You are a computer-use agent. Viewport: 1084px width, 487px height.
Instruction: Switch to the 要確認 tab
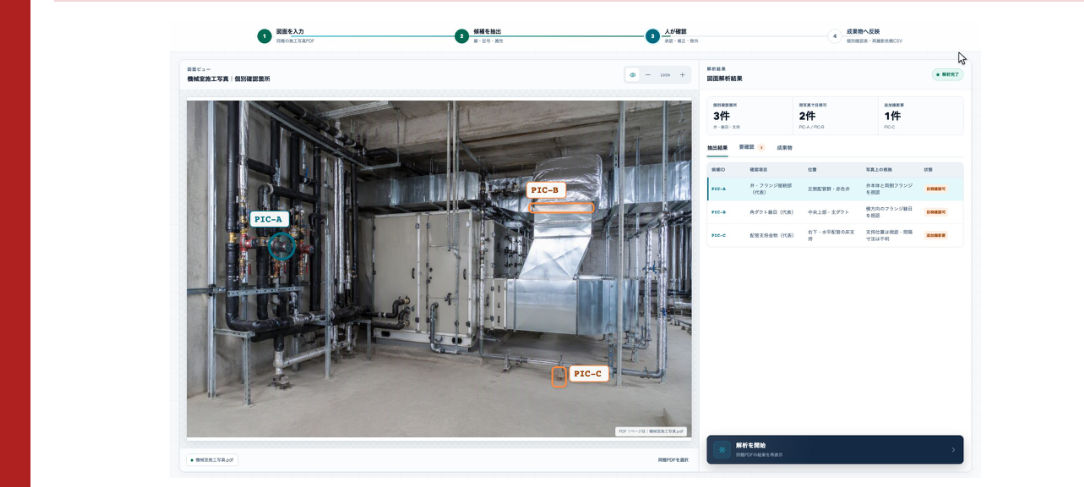[x=751, y=147]
